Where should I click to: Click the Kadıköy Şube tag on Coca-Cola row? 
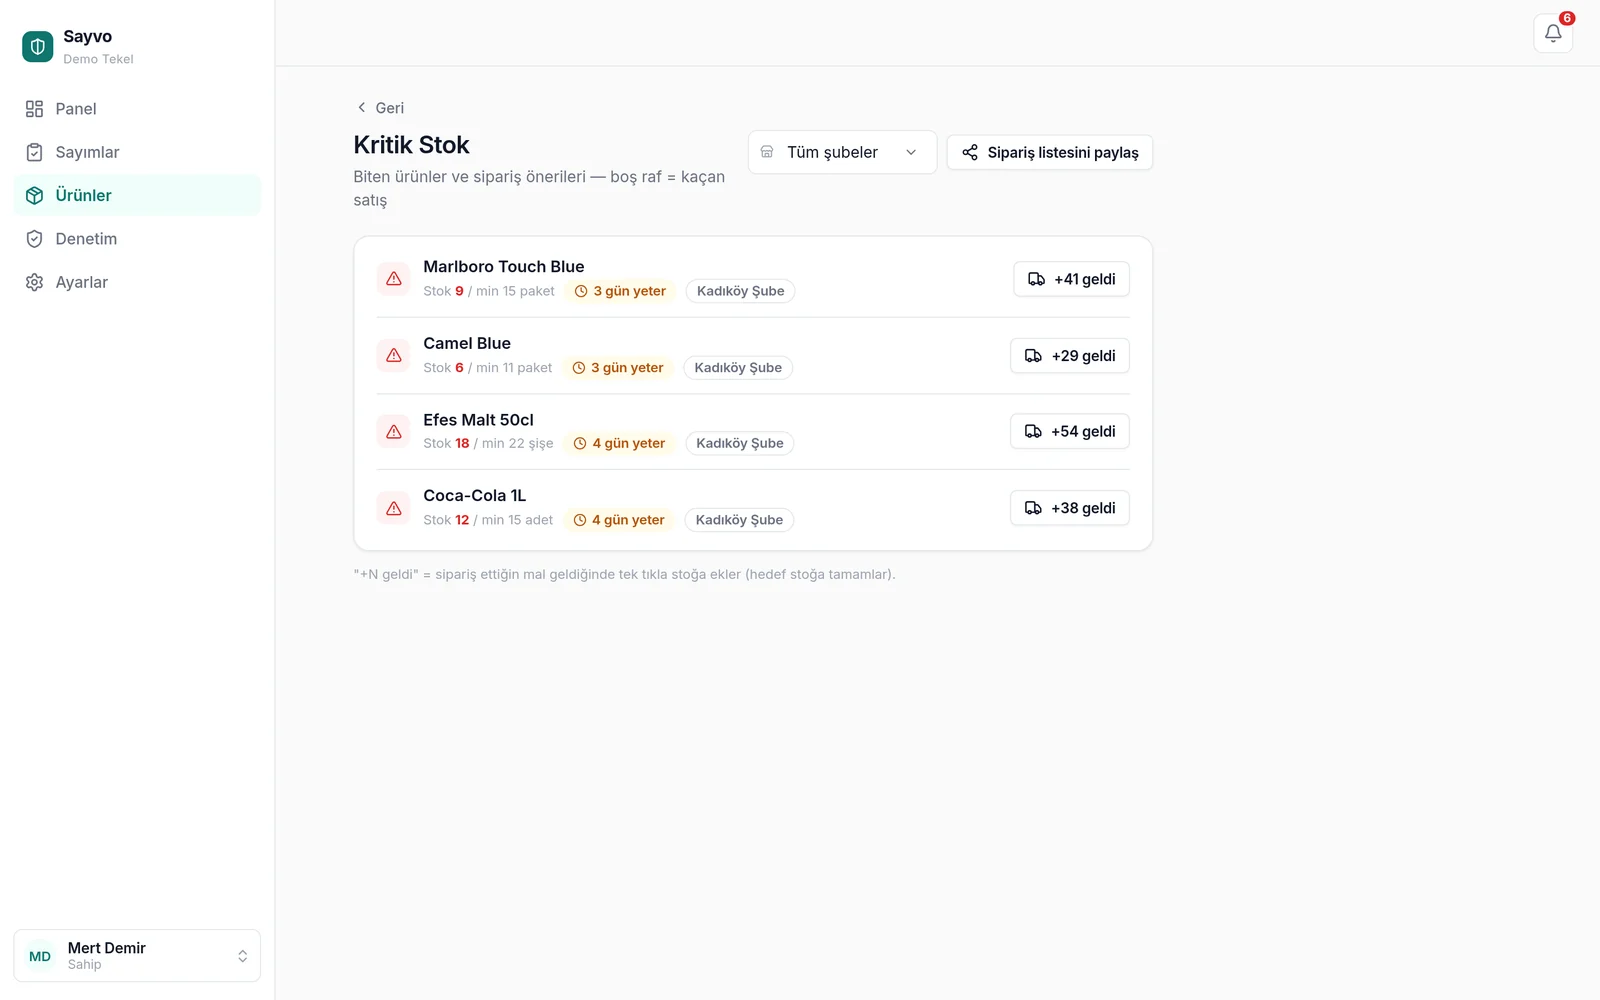(x=739, y=520)
